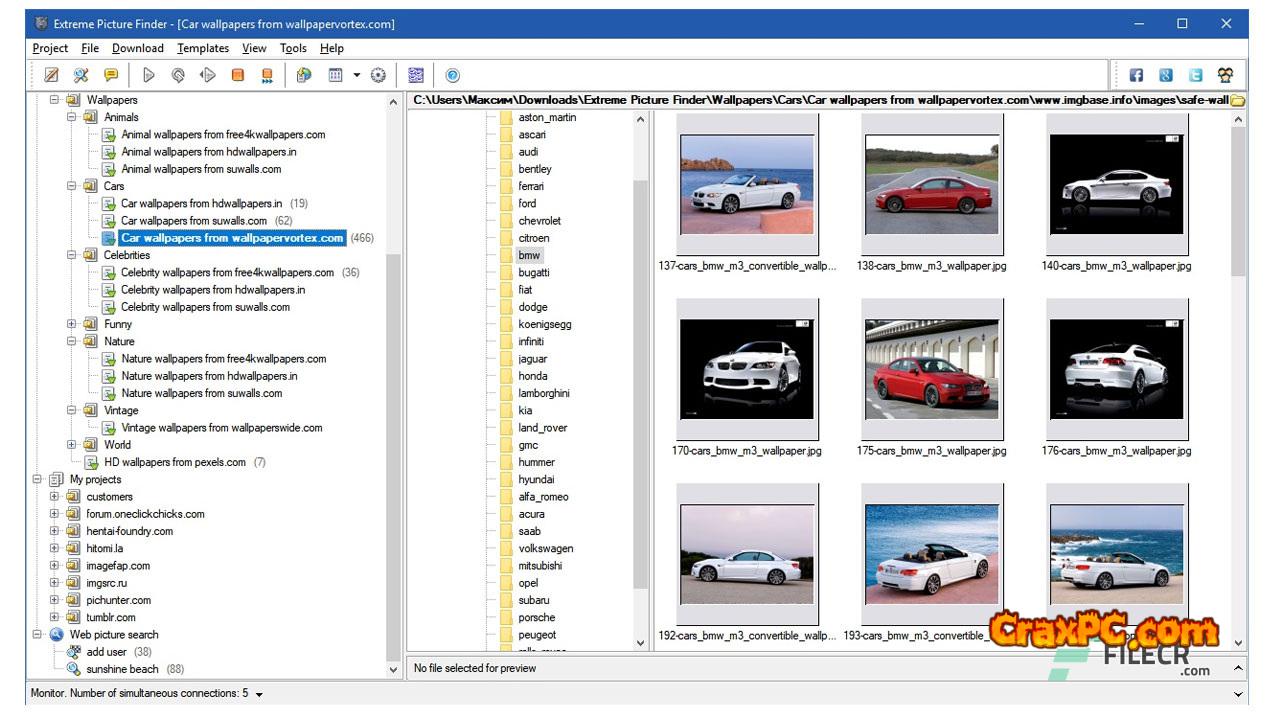Open project properties wrench icon
This screenshot has height=720, width=1280.
pyautogui.click(x=81, y=75)
